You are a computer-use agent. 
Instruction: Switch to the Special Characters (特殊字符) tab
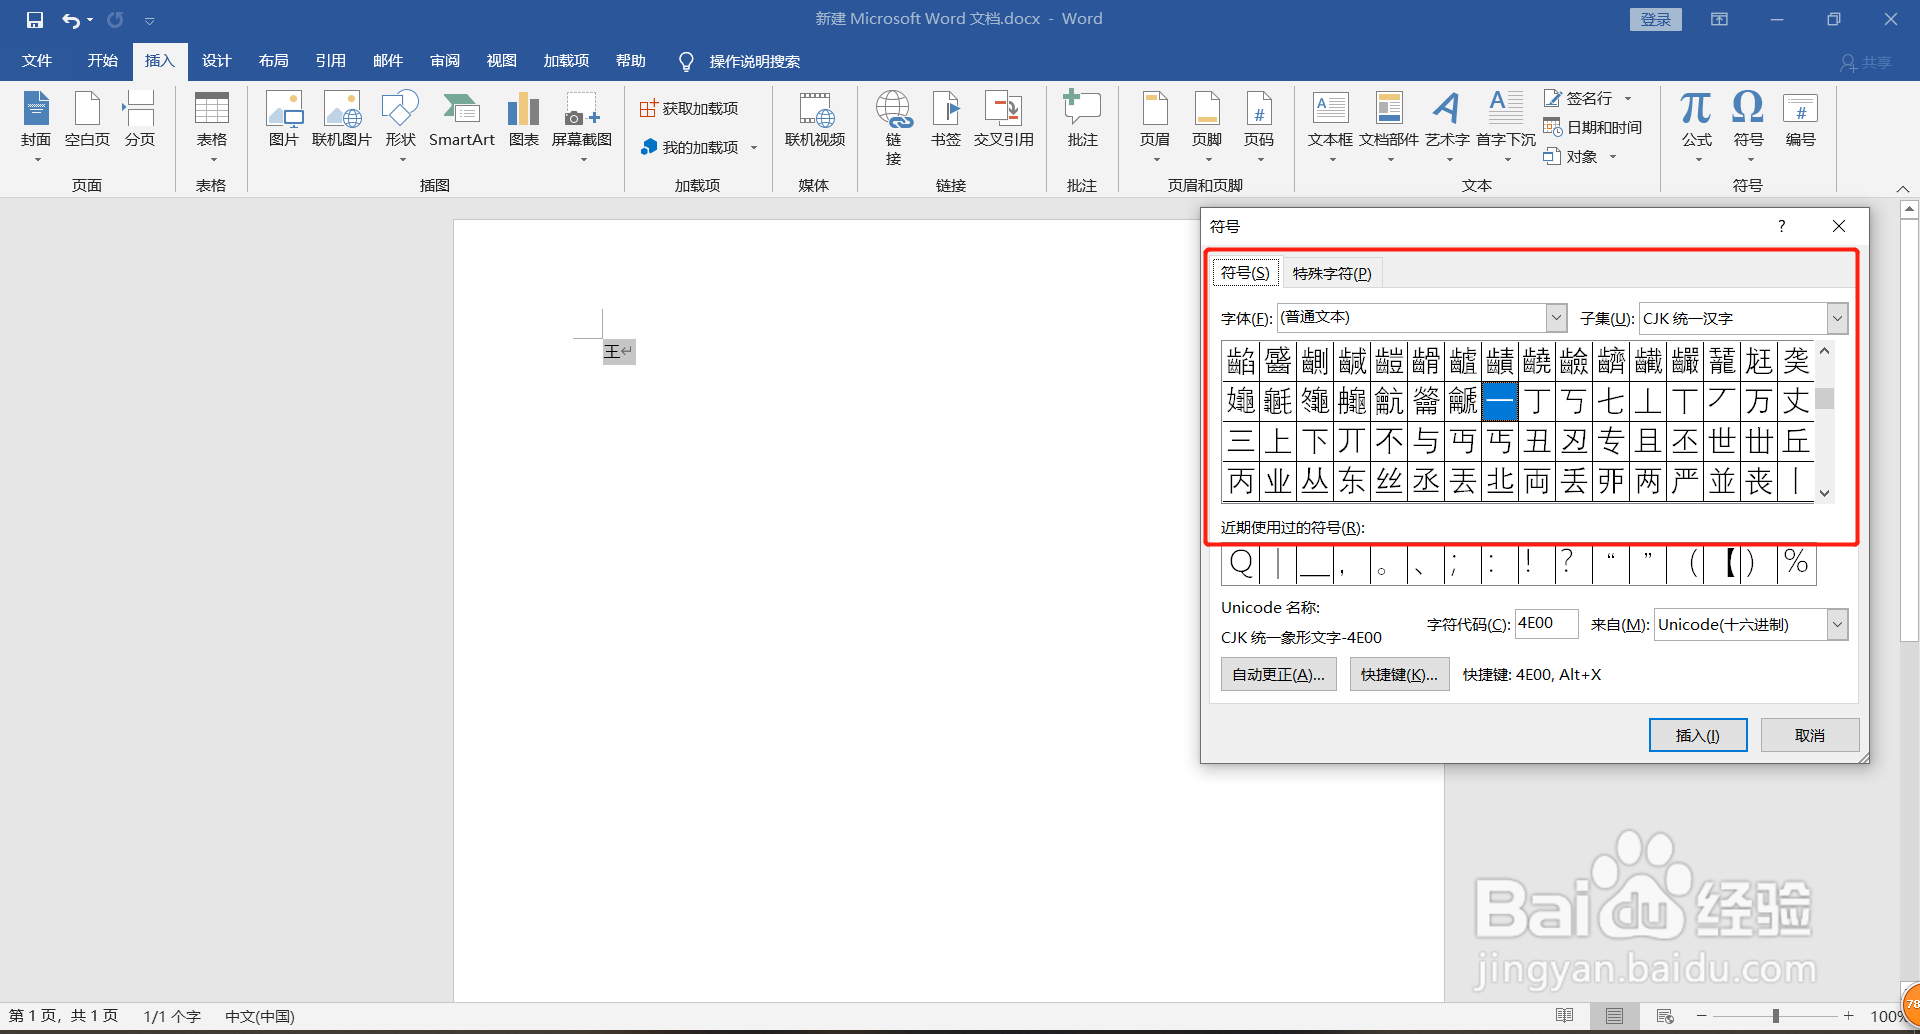pos(1332,273)
